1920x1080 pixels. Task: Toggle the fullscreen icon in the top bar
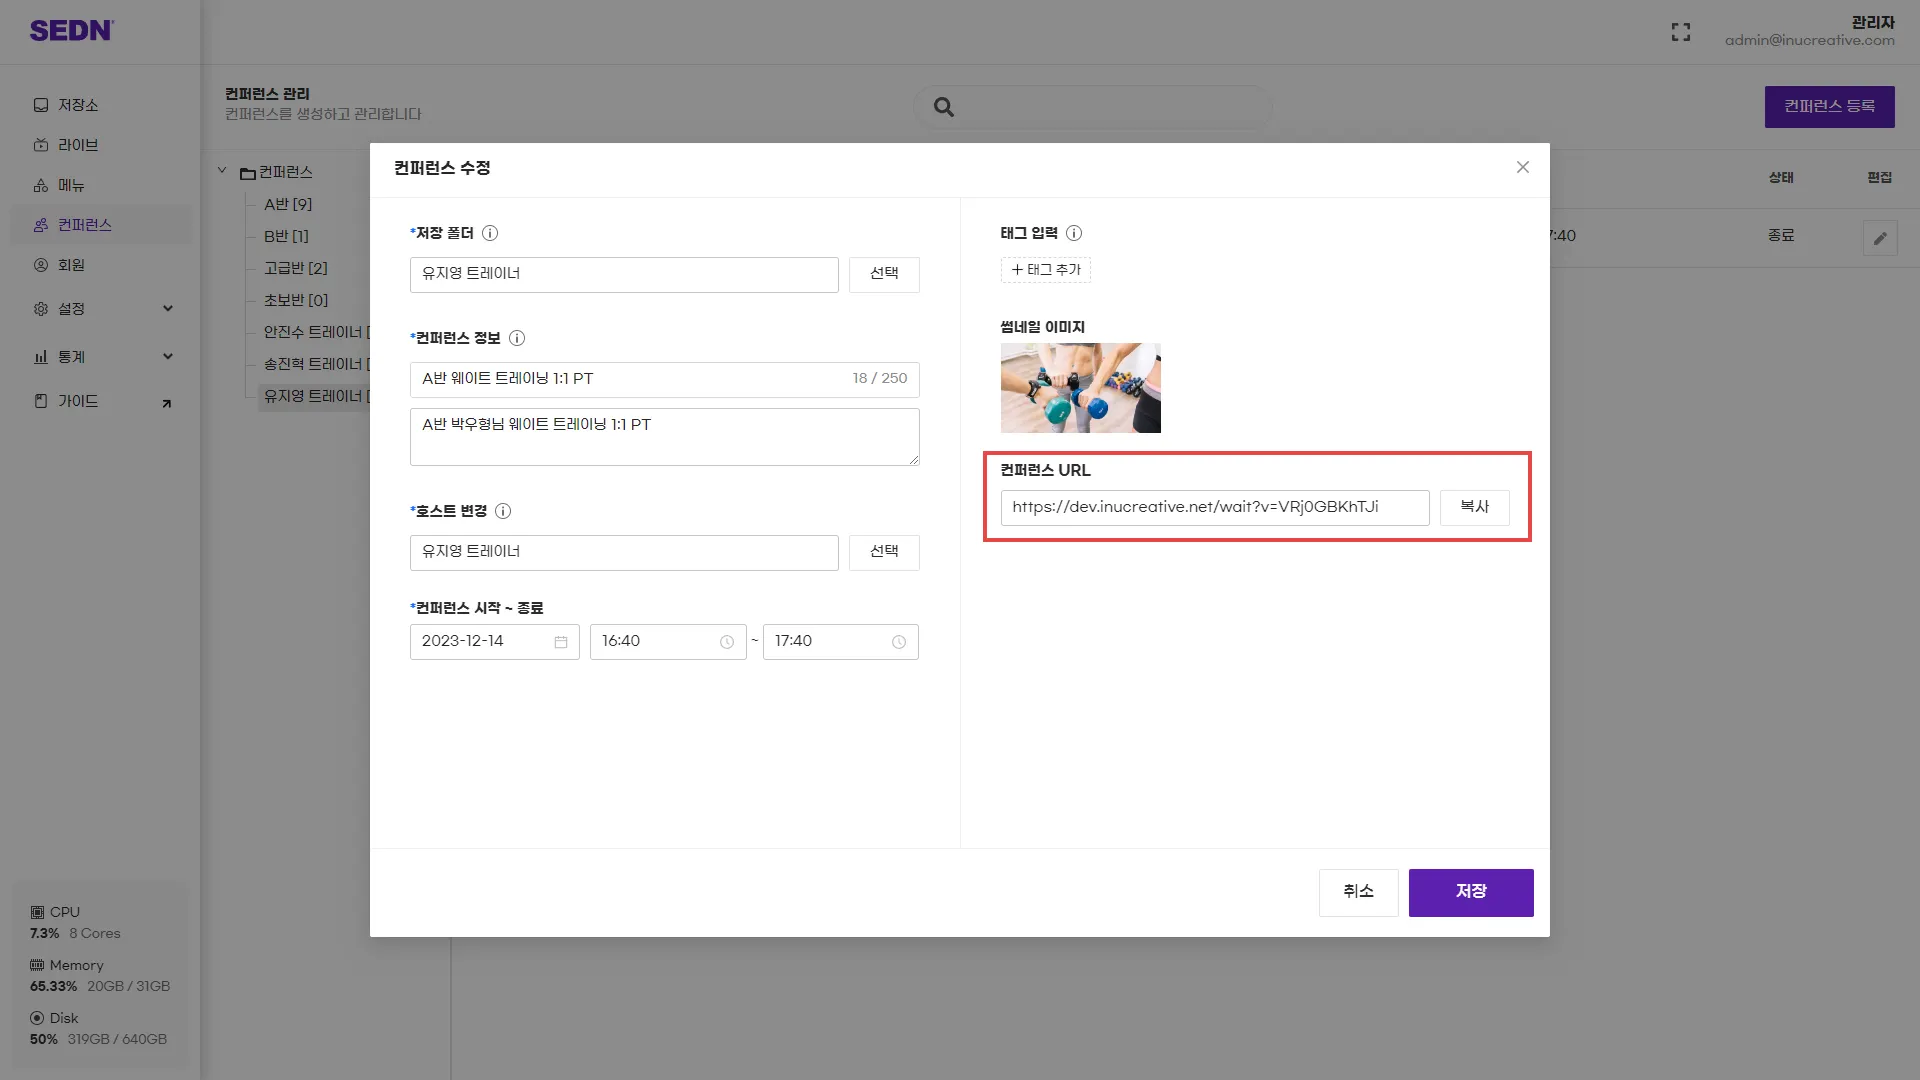pos(1681,32)
